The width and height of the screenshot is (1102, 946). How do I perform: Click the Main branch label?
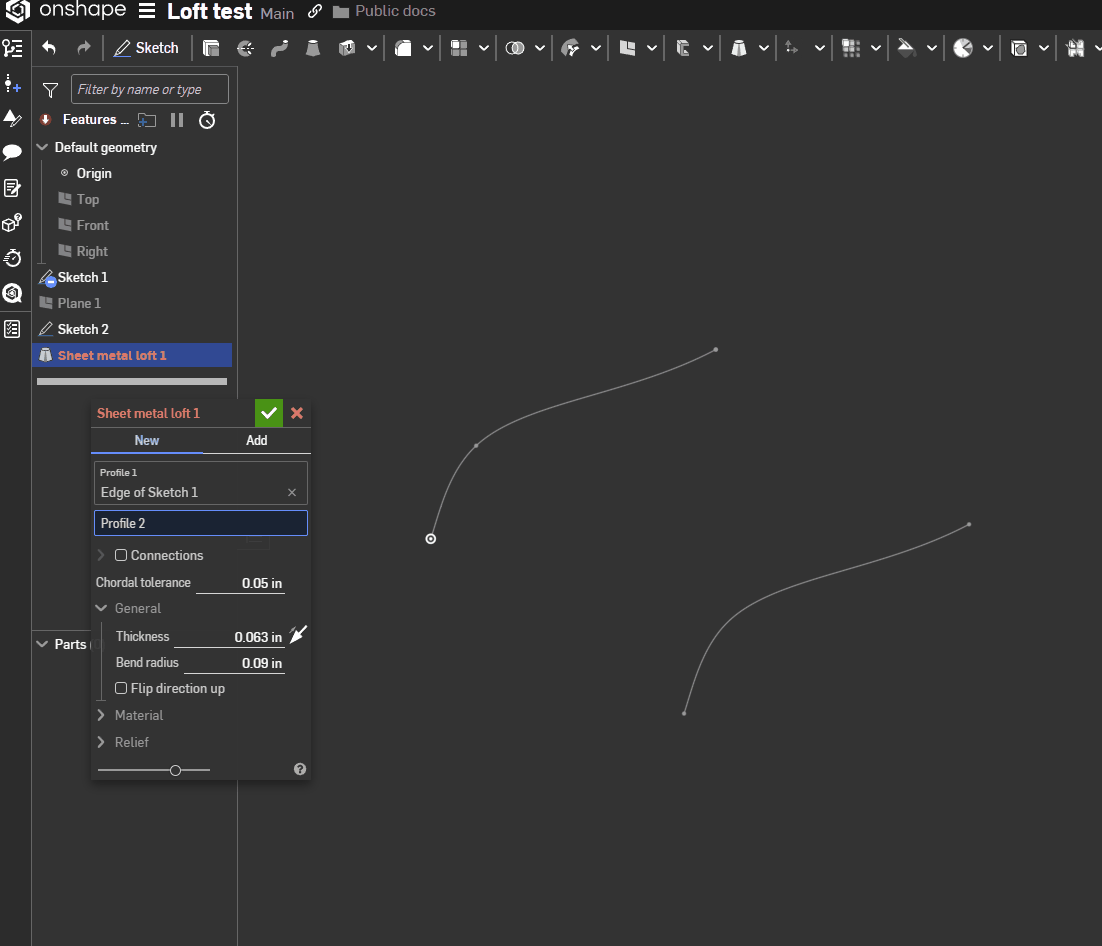pos(277,13)
